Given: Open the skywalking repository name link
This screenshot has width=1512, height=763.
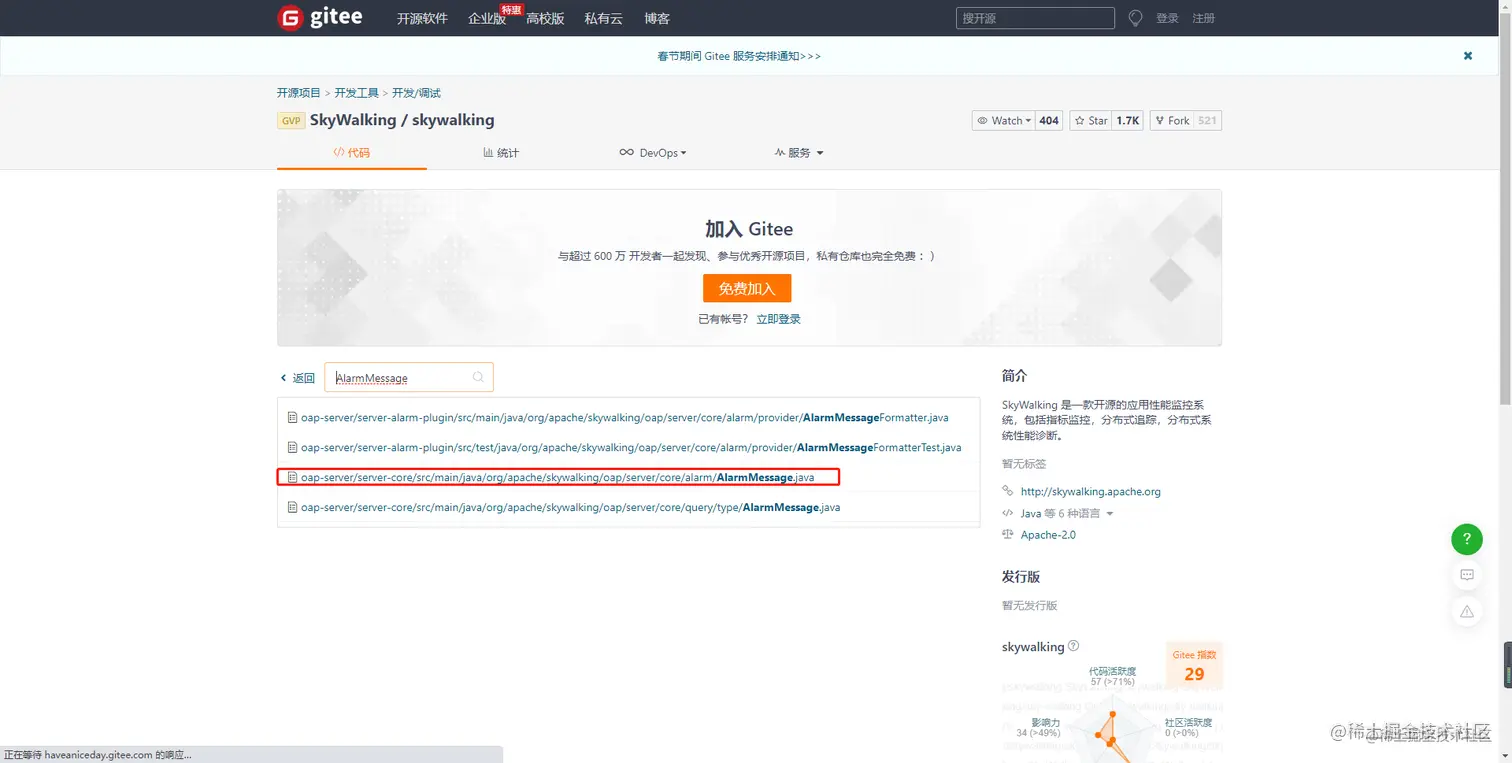Looking at the screenshot, I should pyautogui.click(x=453, y=120).
